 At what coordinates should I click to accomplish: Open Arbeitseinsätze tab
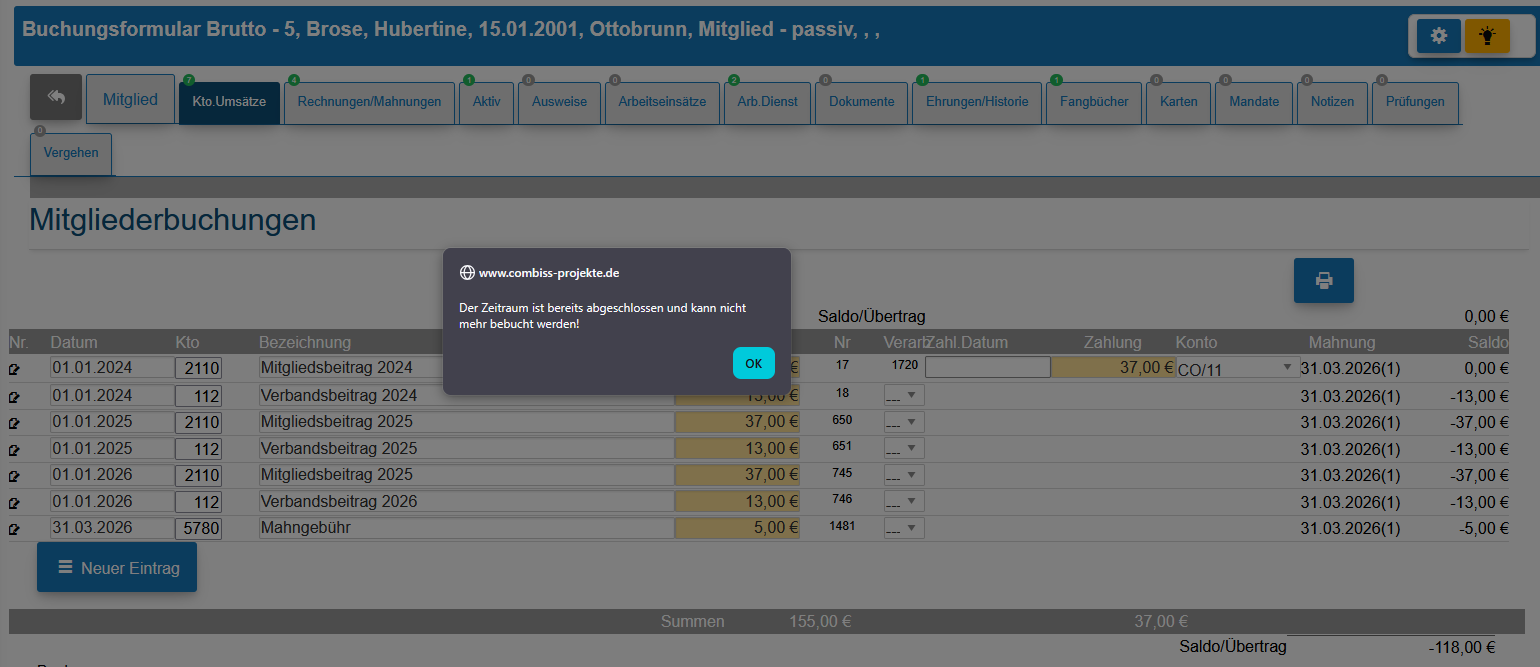click(662, 101)
